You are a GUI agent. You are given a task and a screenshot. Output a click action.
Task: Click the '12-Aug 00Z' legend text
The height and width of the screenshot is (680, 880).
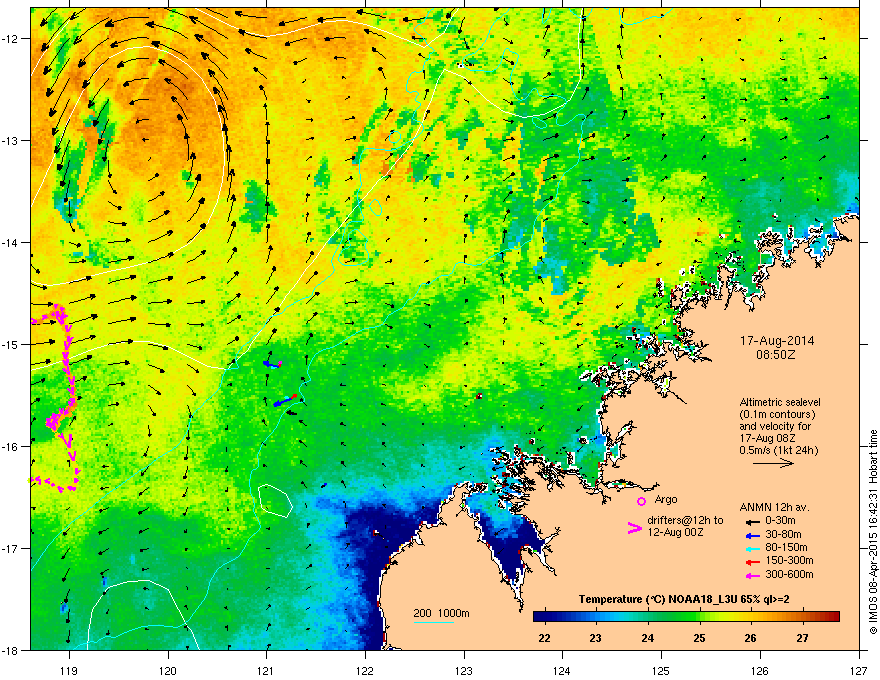(x=675, y=532)
